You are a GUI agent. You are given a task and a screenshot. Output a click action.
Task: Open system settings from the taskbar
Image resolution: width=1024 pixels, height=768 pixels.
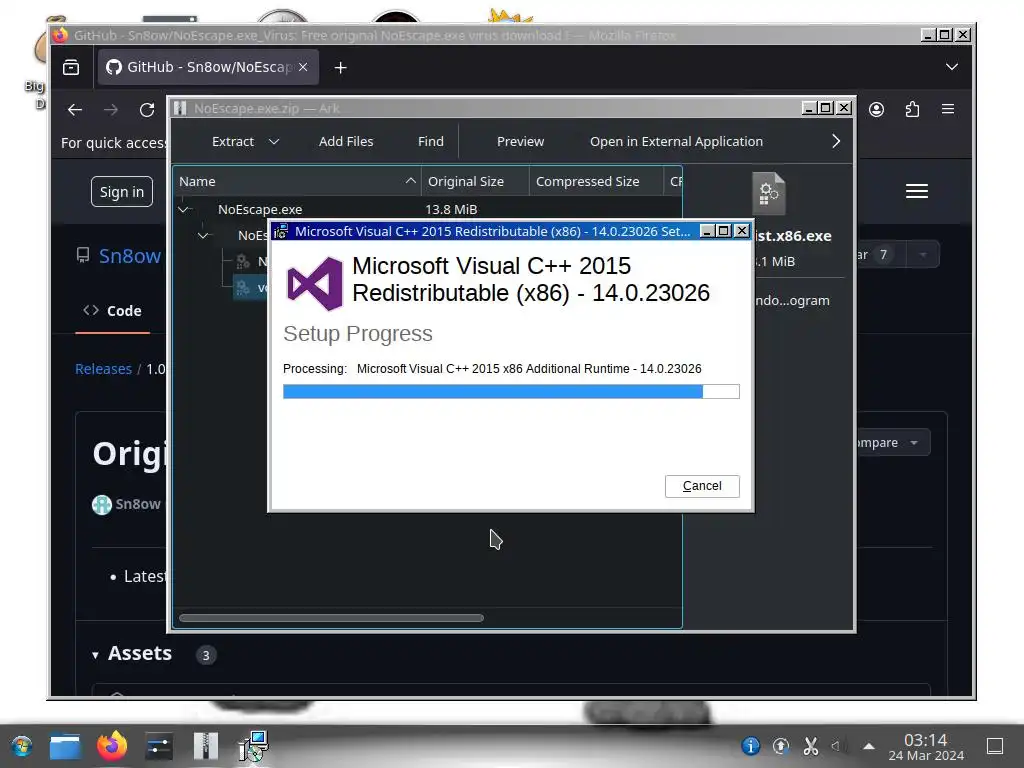tap(159, 746)
